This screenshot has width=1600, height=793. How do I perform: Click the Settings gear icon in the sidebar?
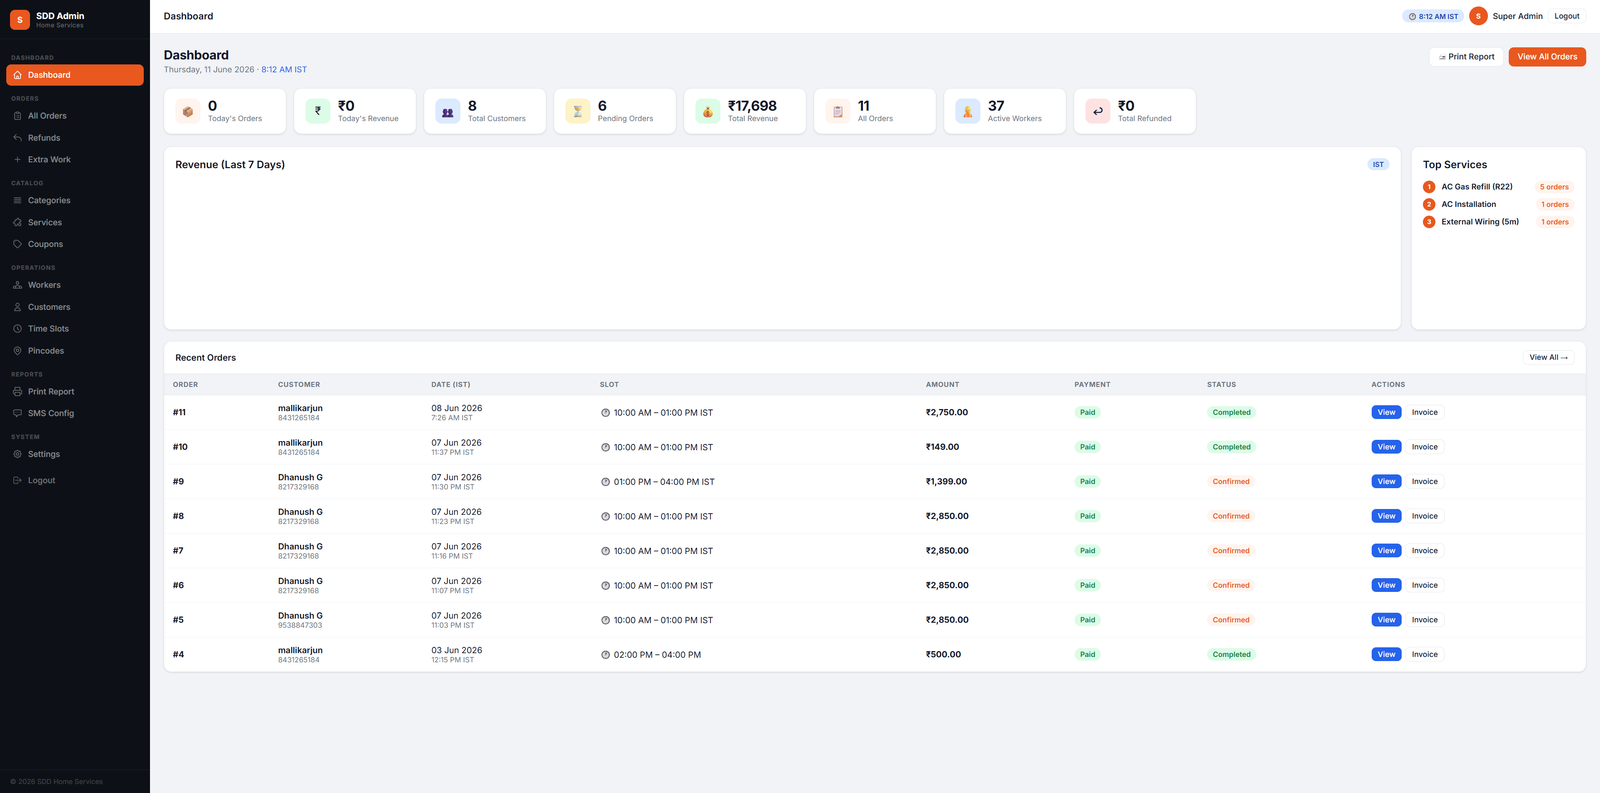pos(17,454)
